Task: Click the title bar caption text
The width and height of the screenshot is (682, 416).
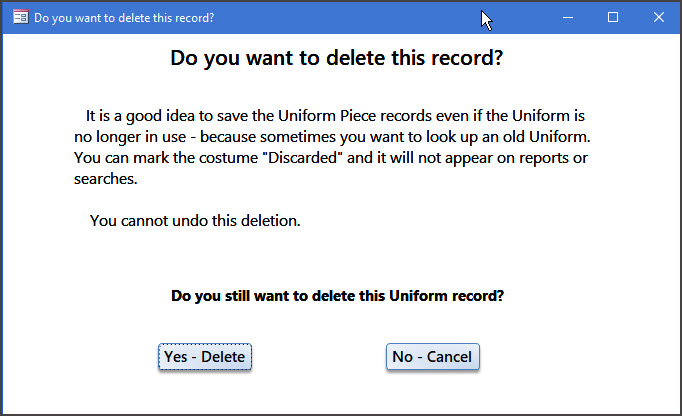Action: [124, 18]
